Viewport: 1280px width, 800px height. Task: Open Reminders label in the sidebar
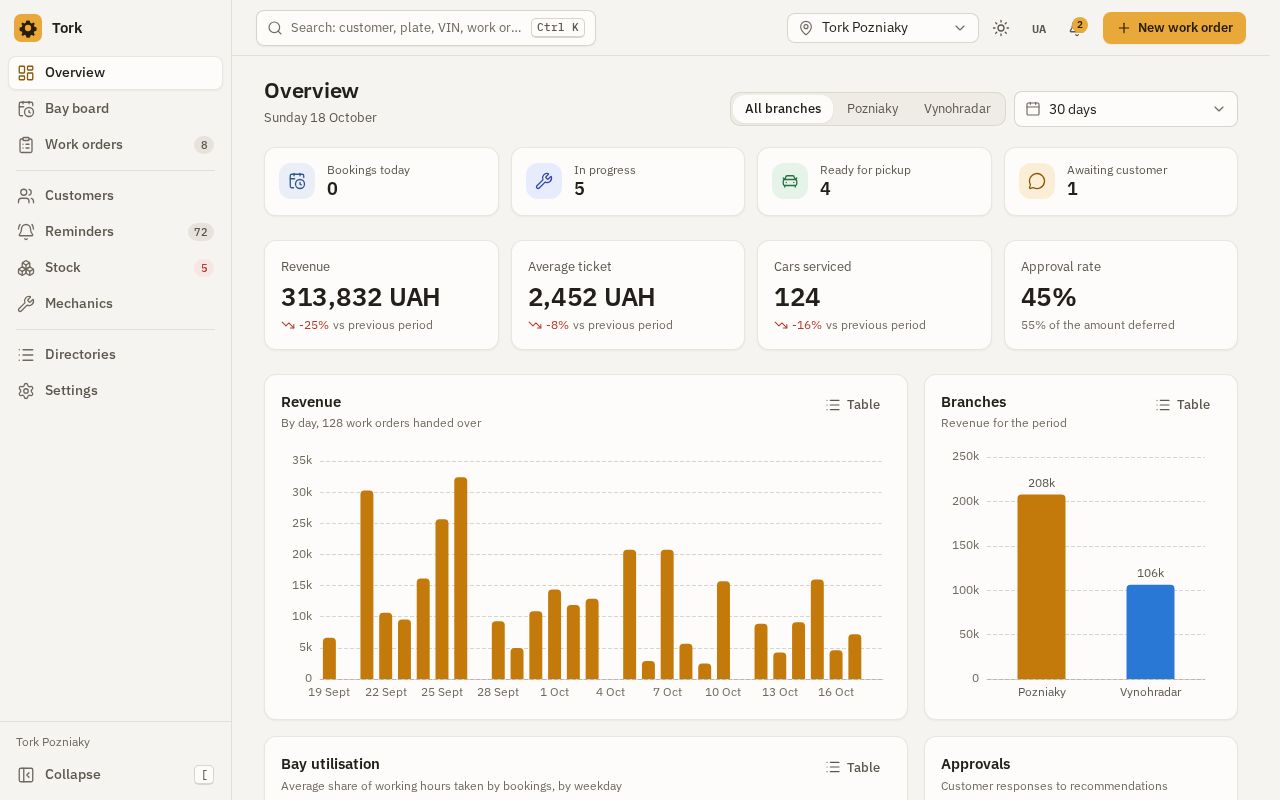[79, 232]
